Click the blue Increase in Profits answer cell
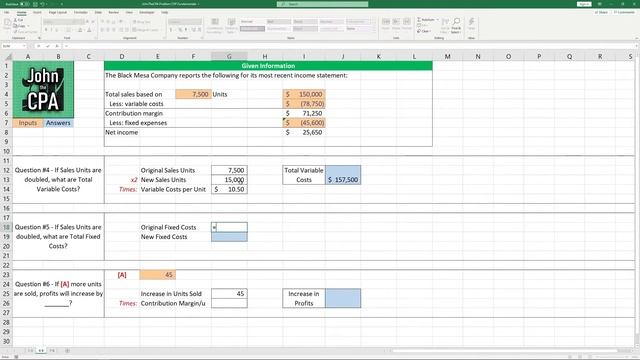 (x=343, y=298)
